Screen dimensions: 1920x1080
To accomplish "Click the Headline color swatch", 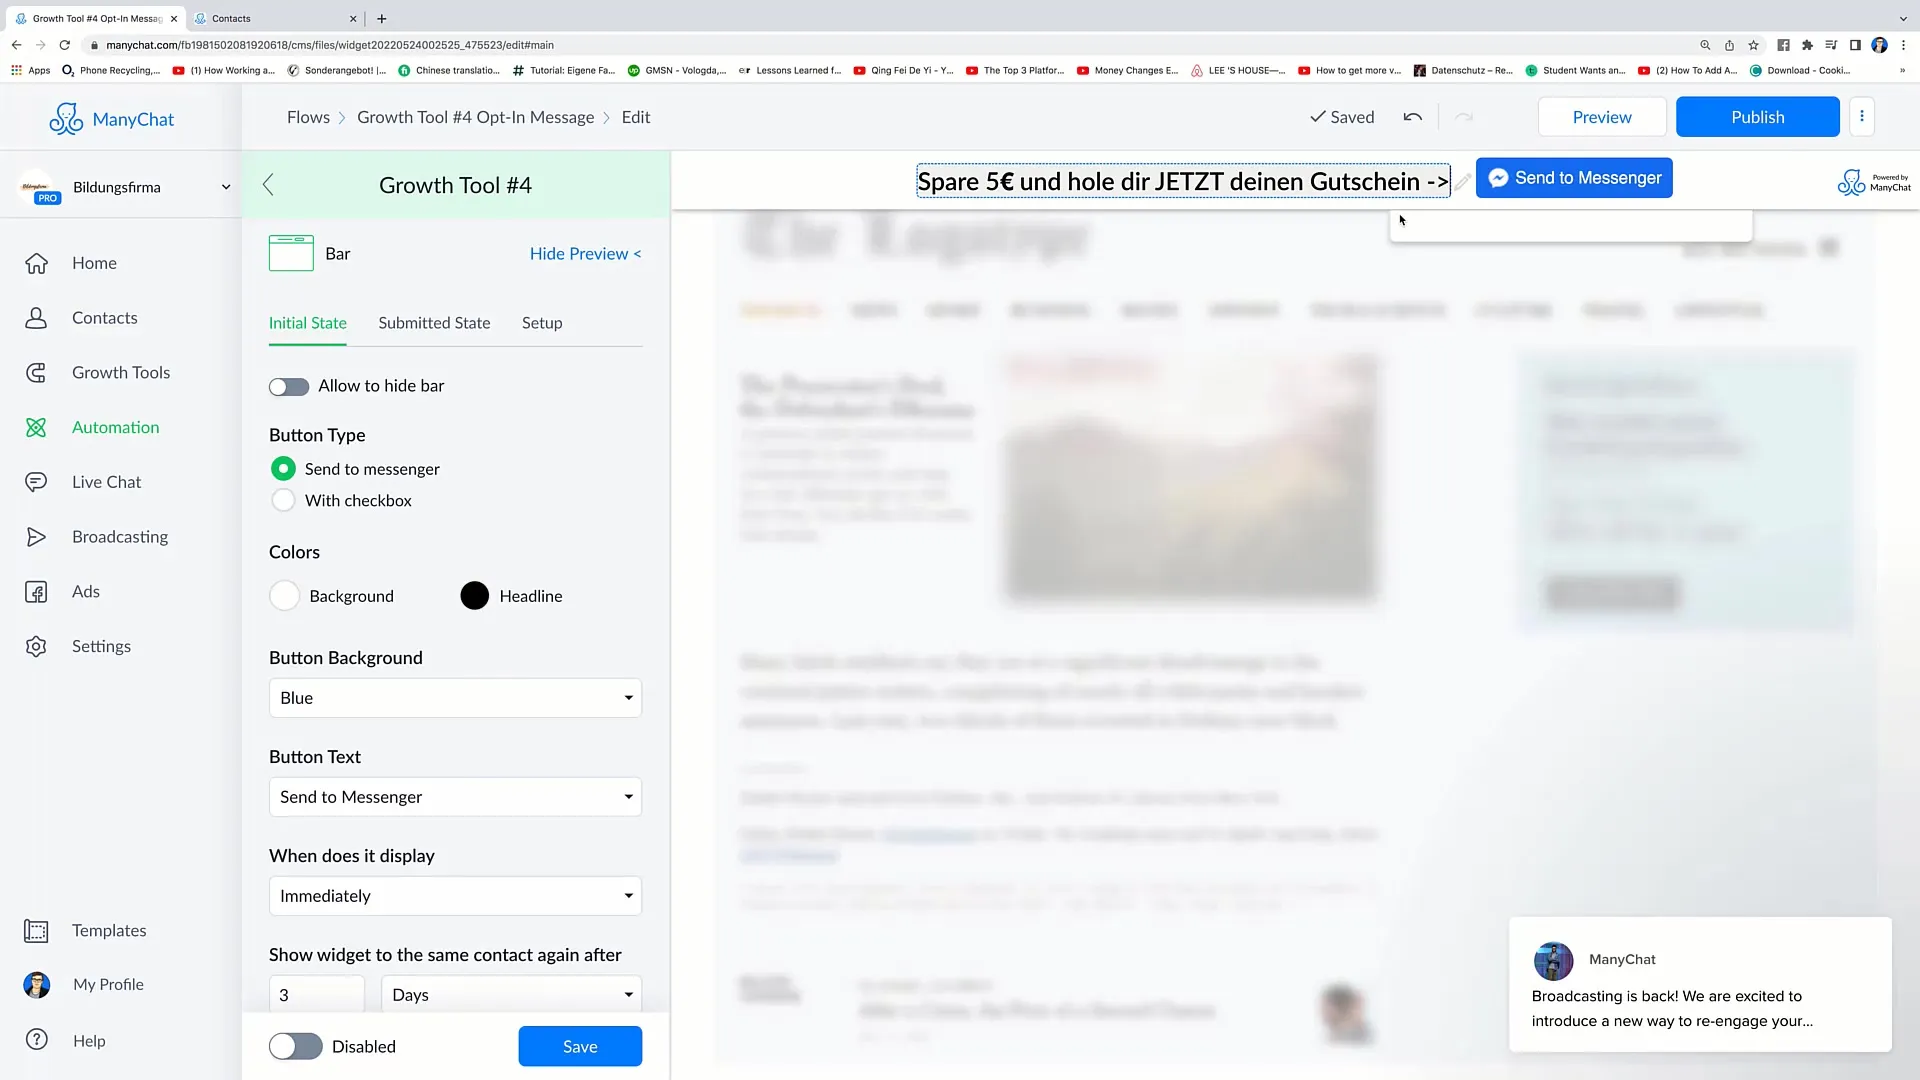I will tap(473, 596).
